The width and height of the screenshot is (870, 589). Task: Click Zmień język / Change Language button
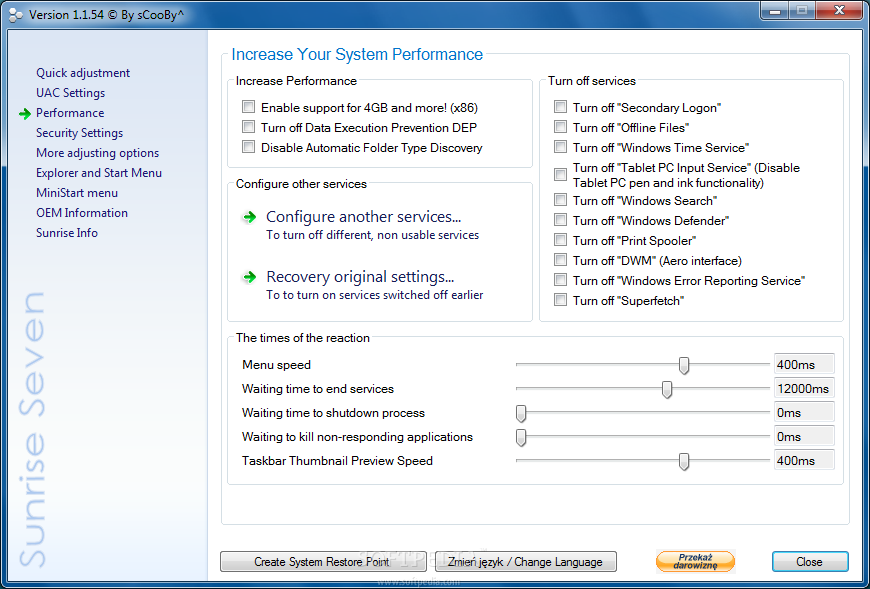(525, 562)
